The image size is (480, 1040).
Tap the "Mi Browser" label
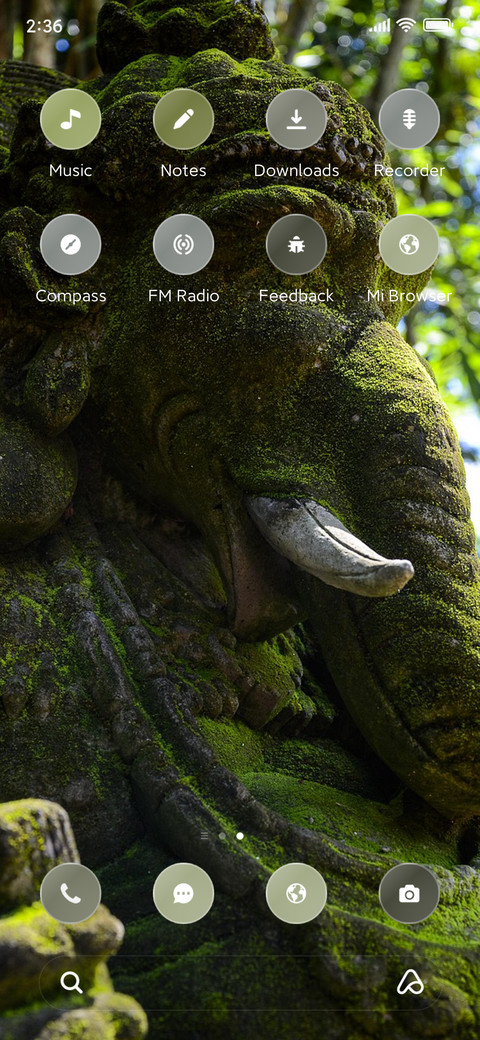409,296
